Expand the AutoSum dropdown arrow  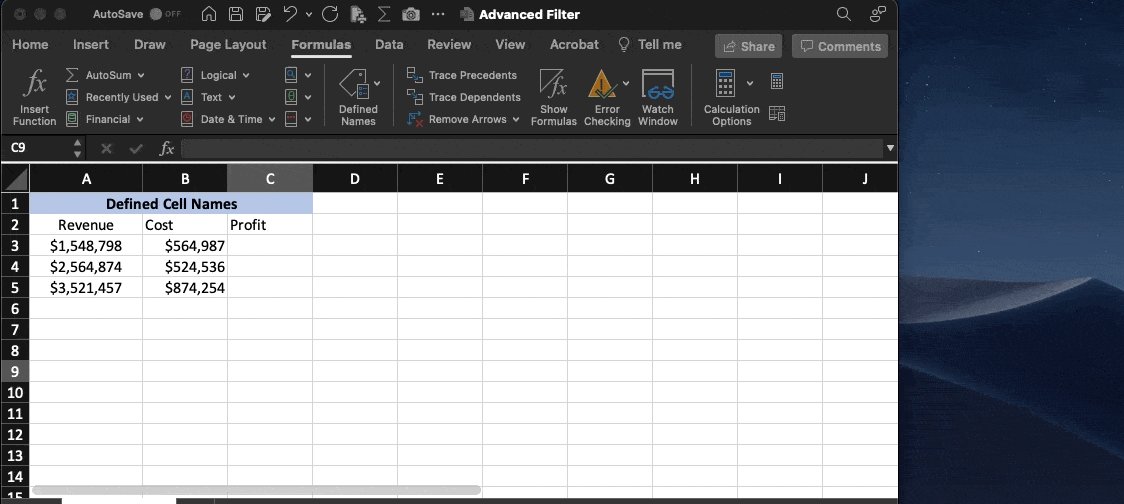tap(140, 75)
